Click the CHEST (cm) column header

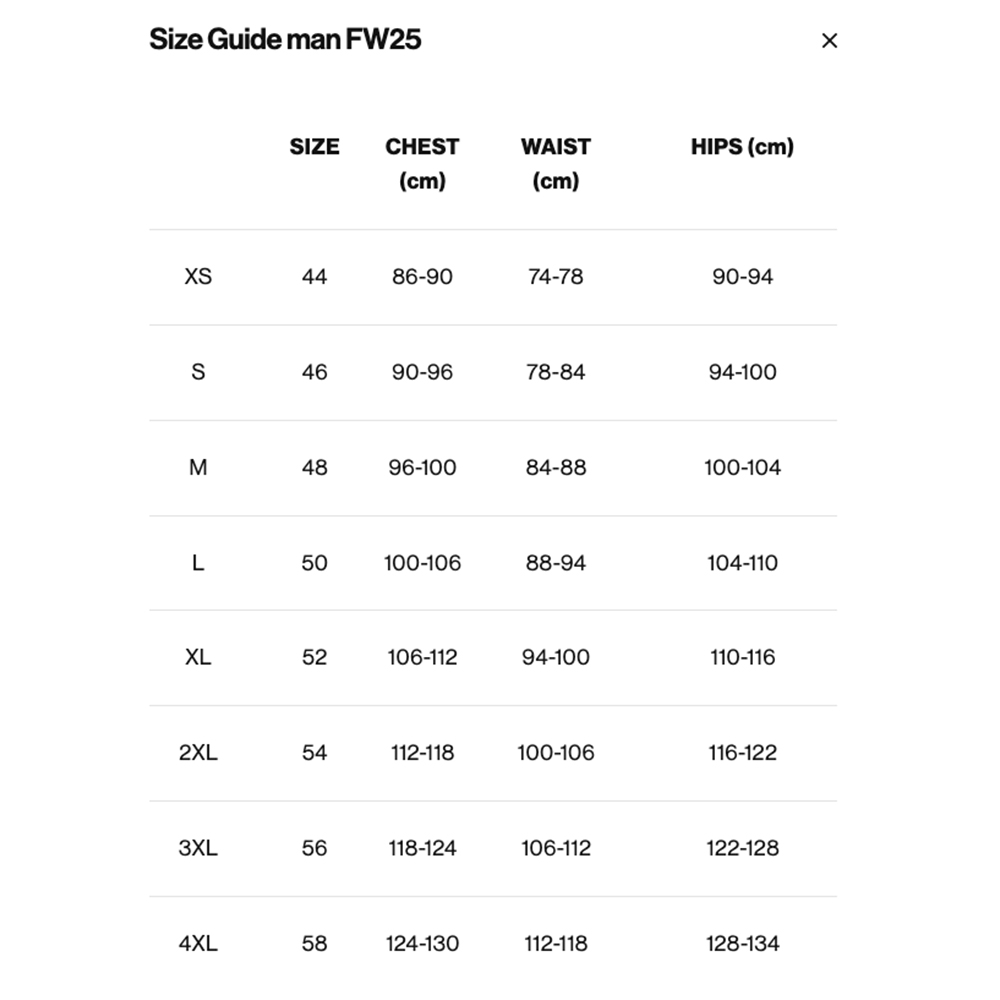(422, 163)
